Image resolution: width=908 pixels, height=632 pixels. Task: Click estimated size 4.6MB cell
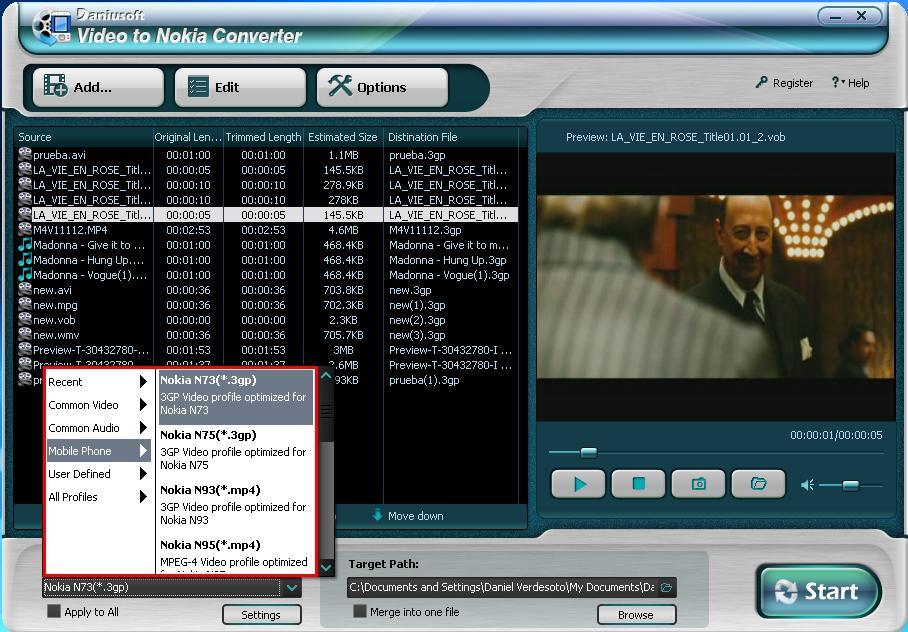coord(343,230)
